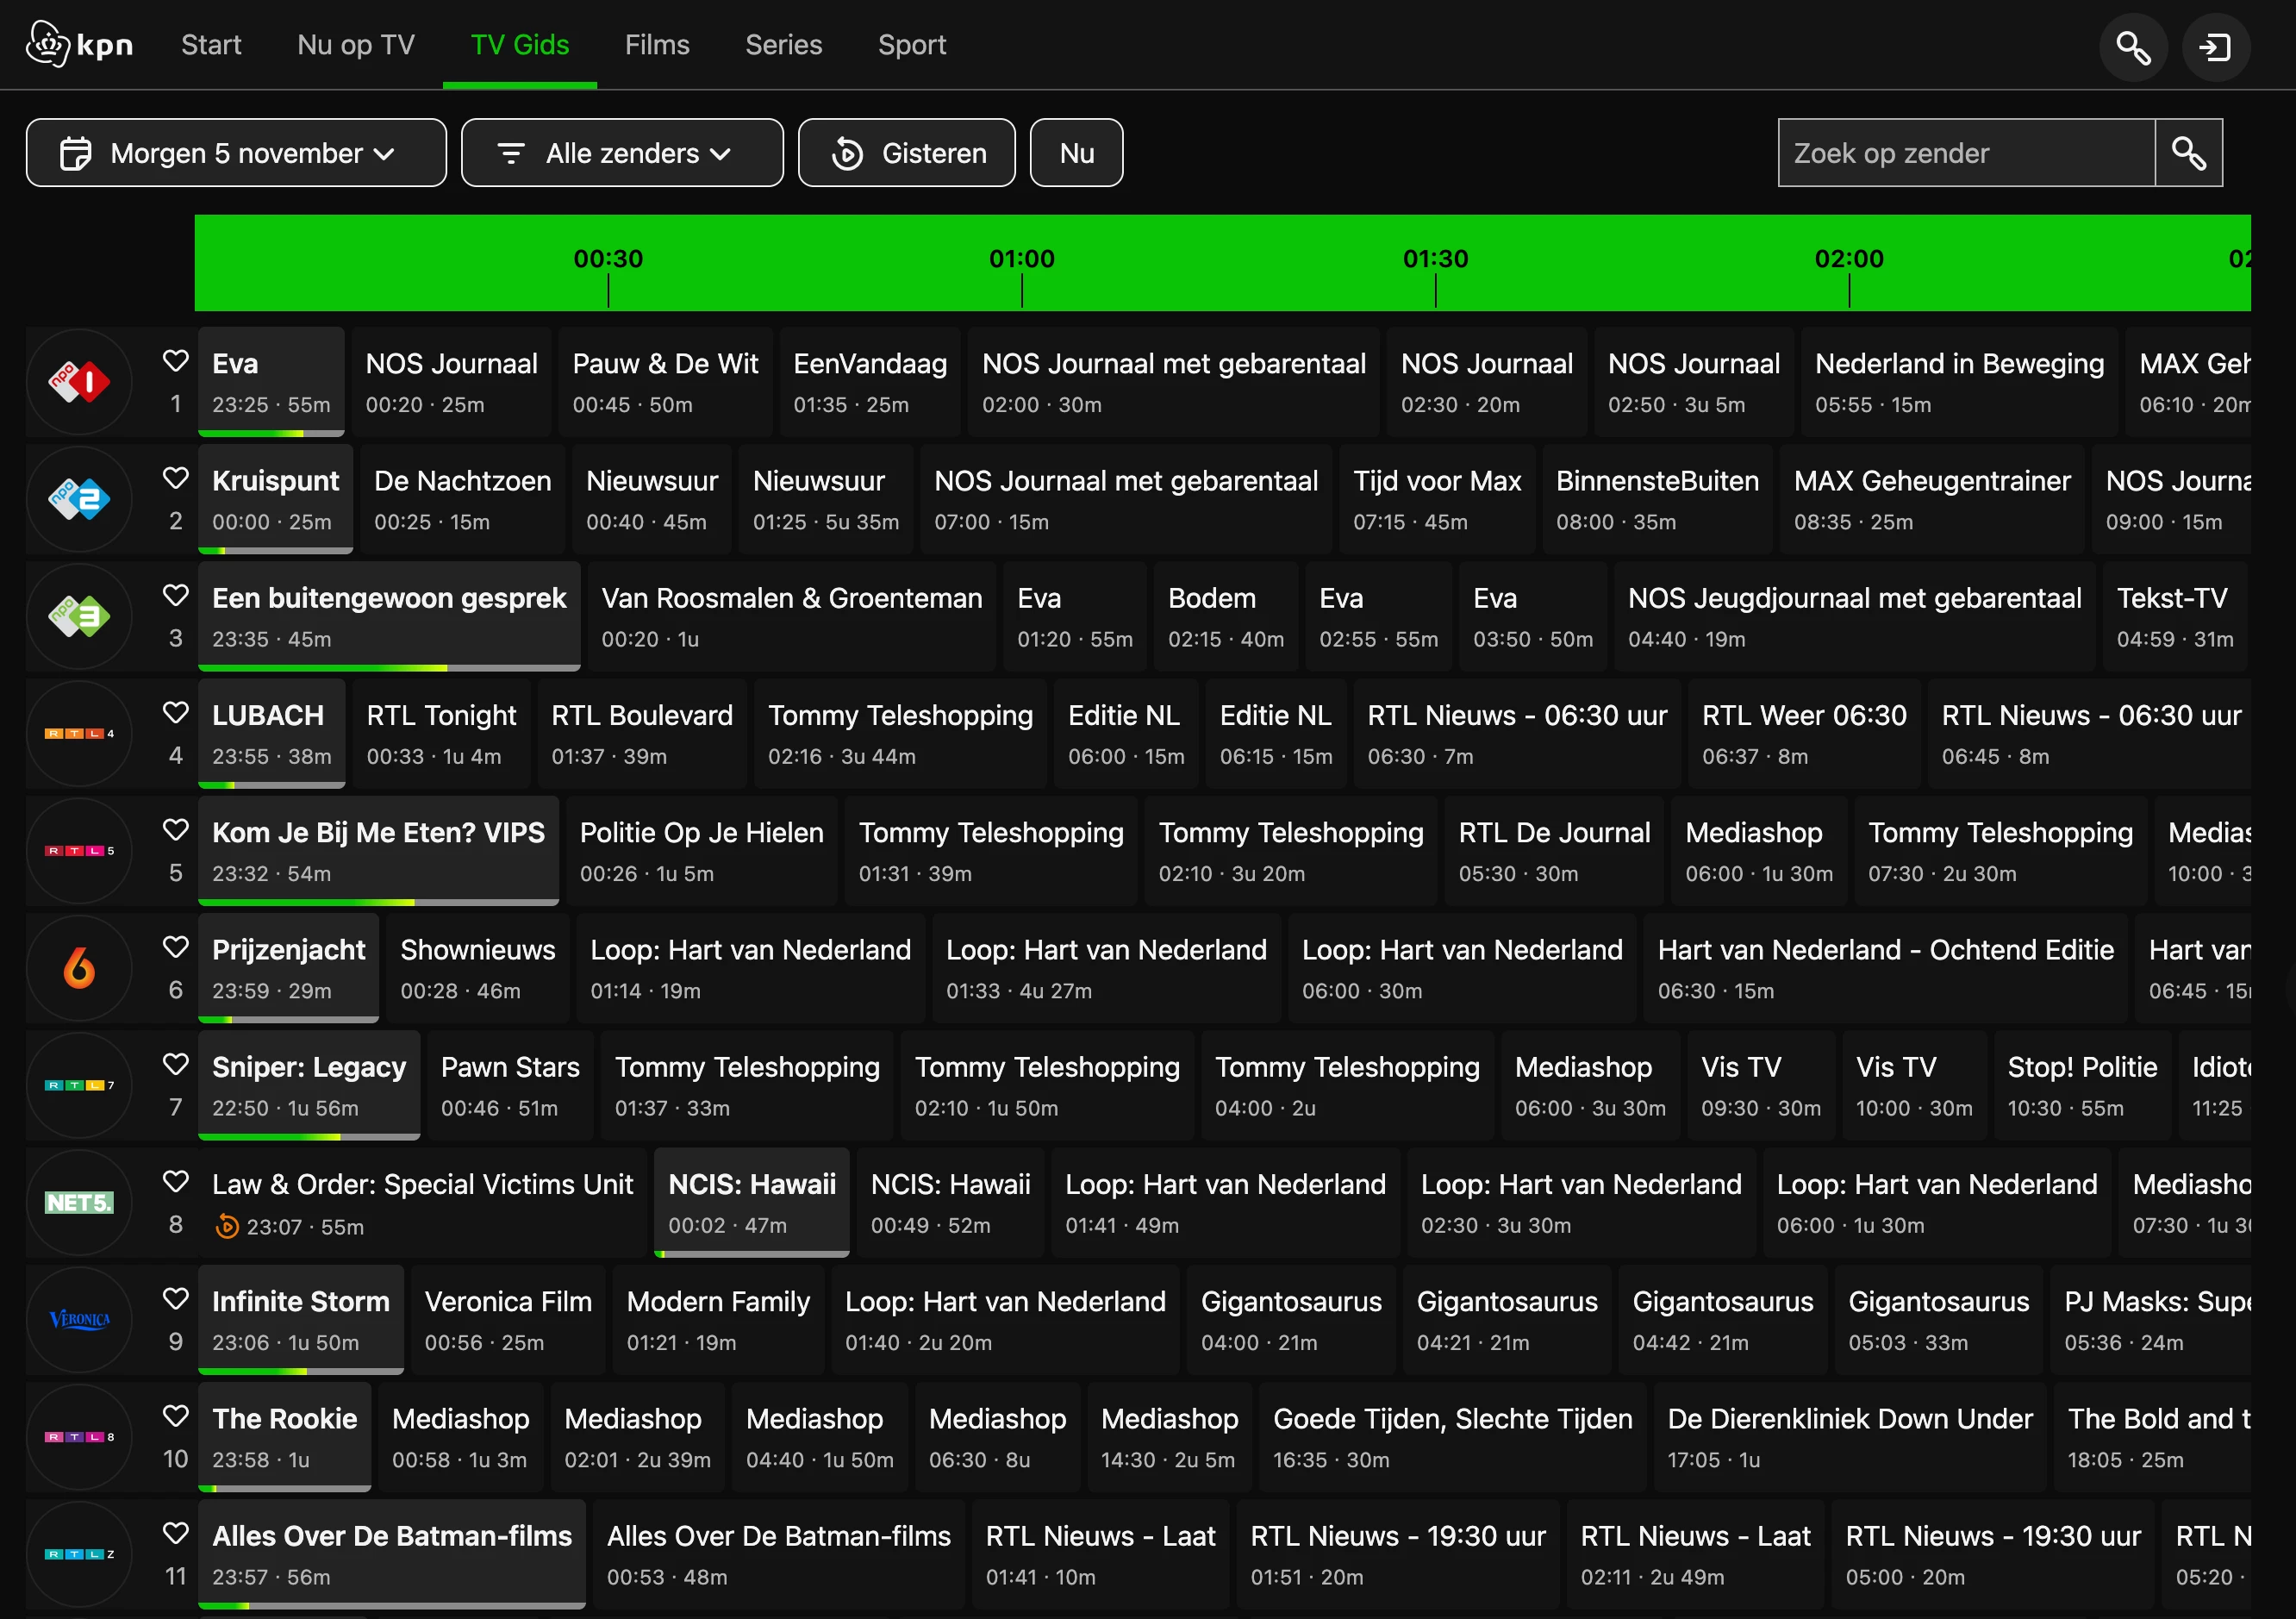Click magnifier button next to Zoek op zender
The image size is (2296, 1619).
(x=2188, y=153)
